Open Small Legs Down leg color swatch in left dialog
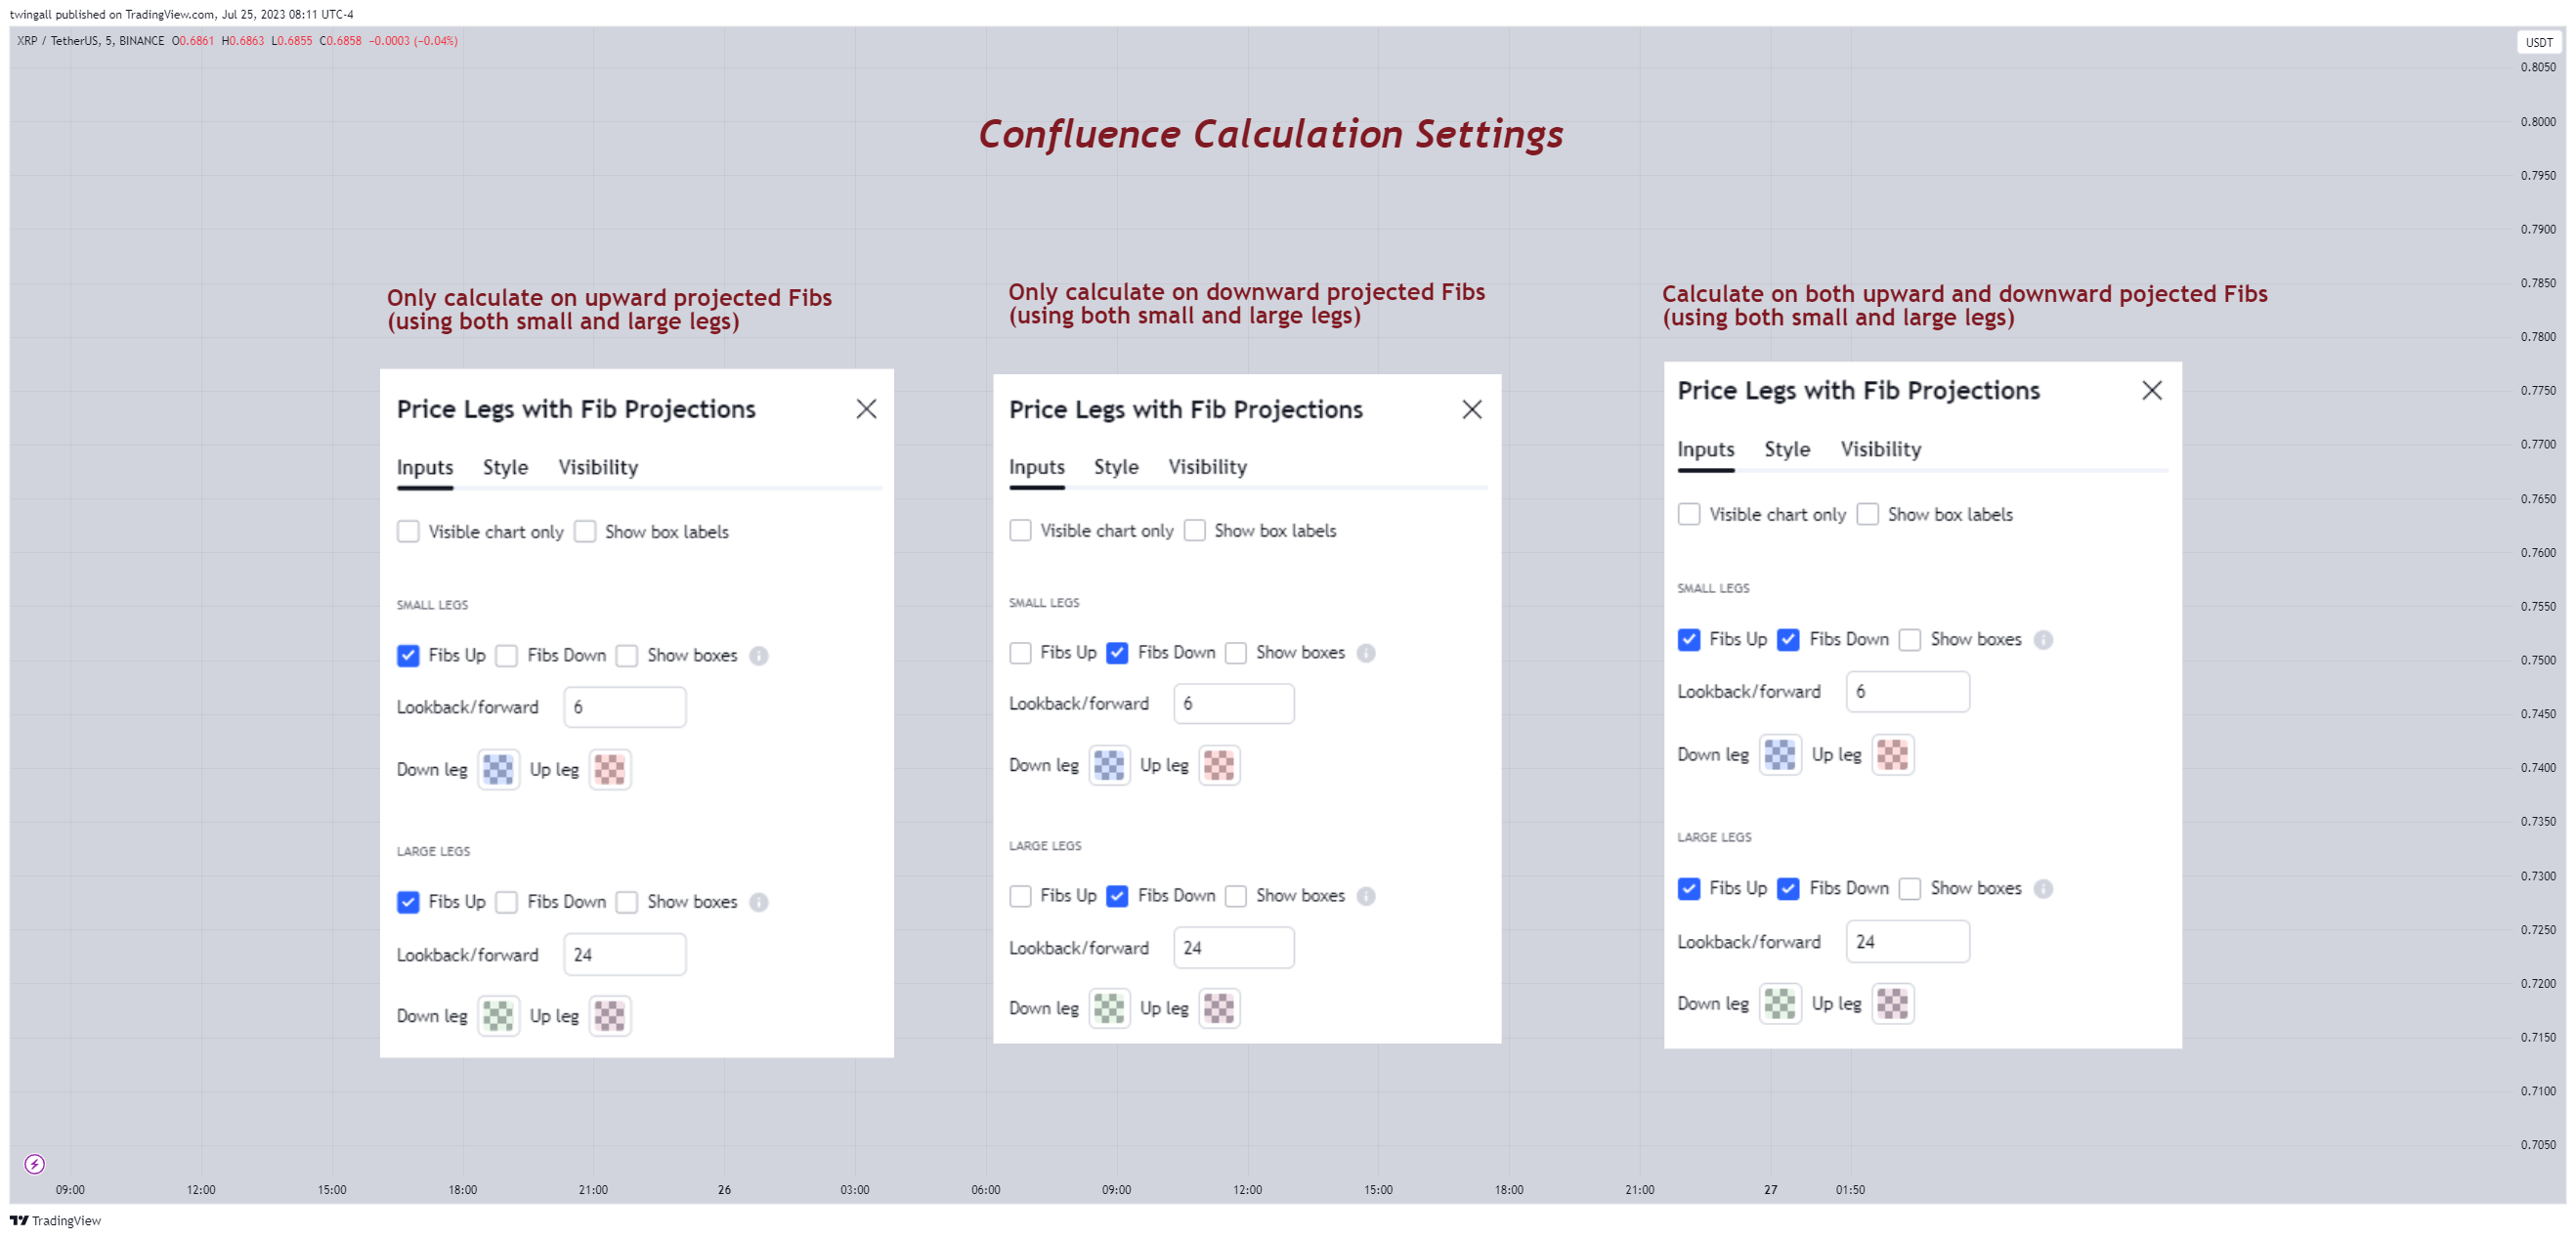 (498, 769)
